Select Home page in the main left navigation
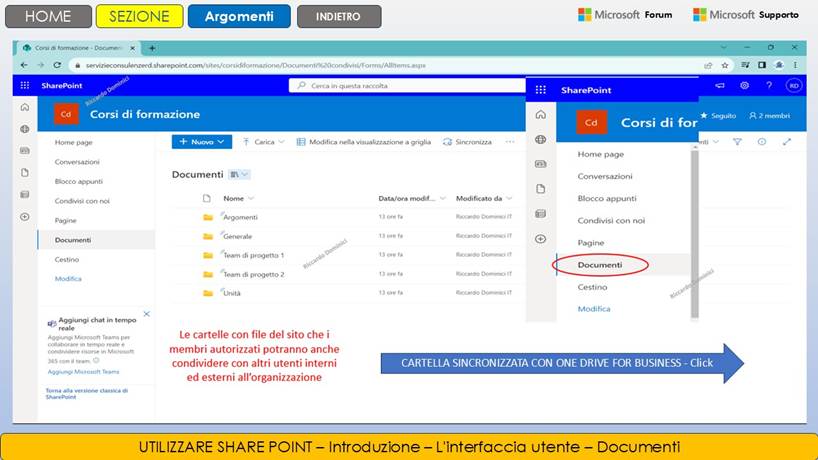The width and height of the screenshot is (818, 460). (74, 142)
